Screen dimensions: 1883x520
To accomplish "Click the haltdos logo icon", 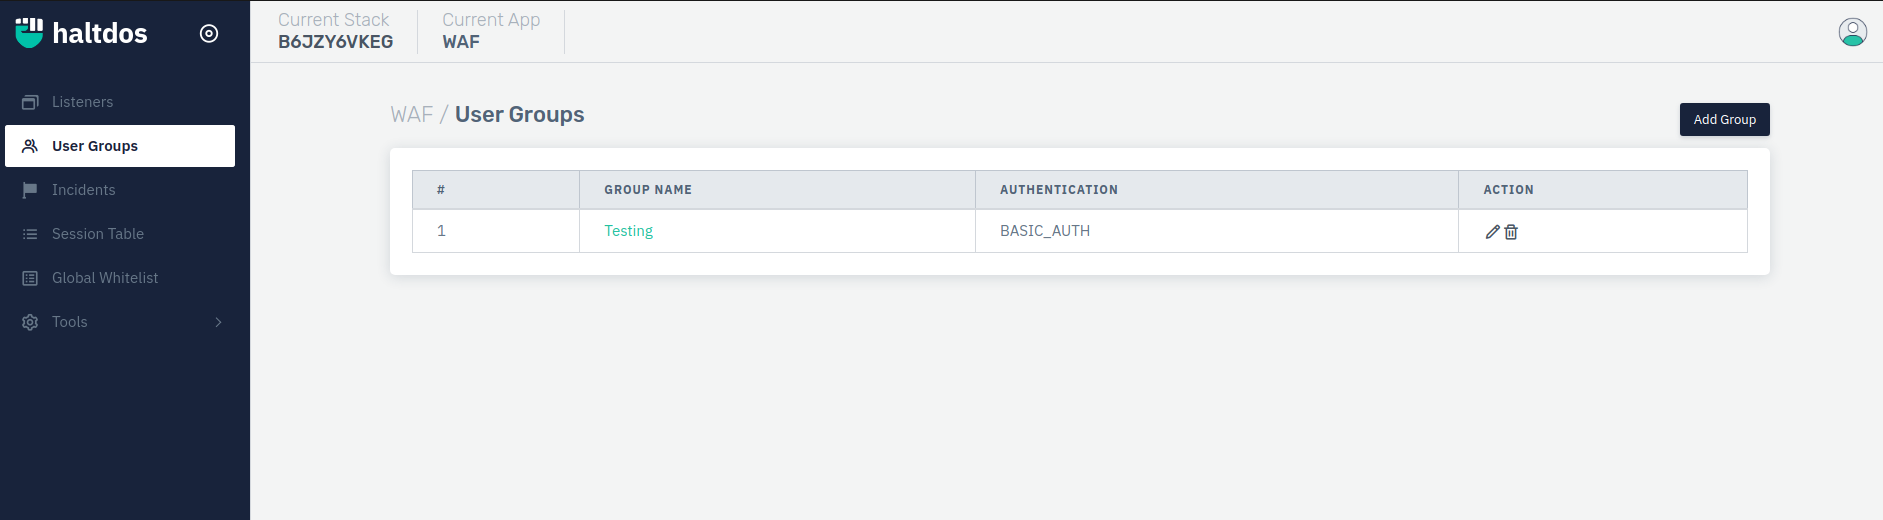I will pos(29,33).
